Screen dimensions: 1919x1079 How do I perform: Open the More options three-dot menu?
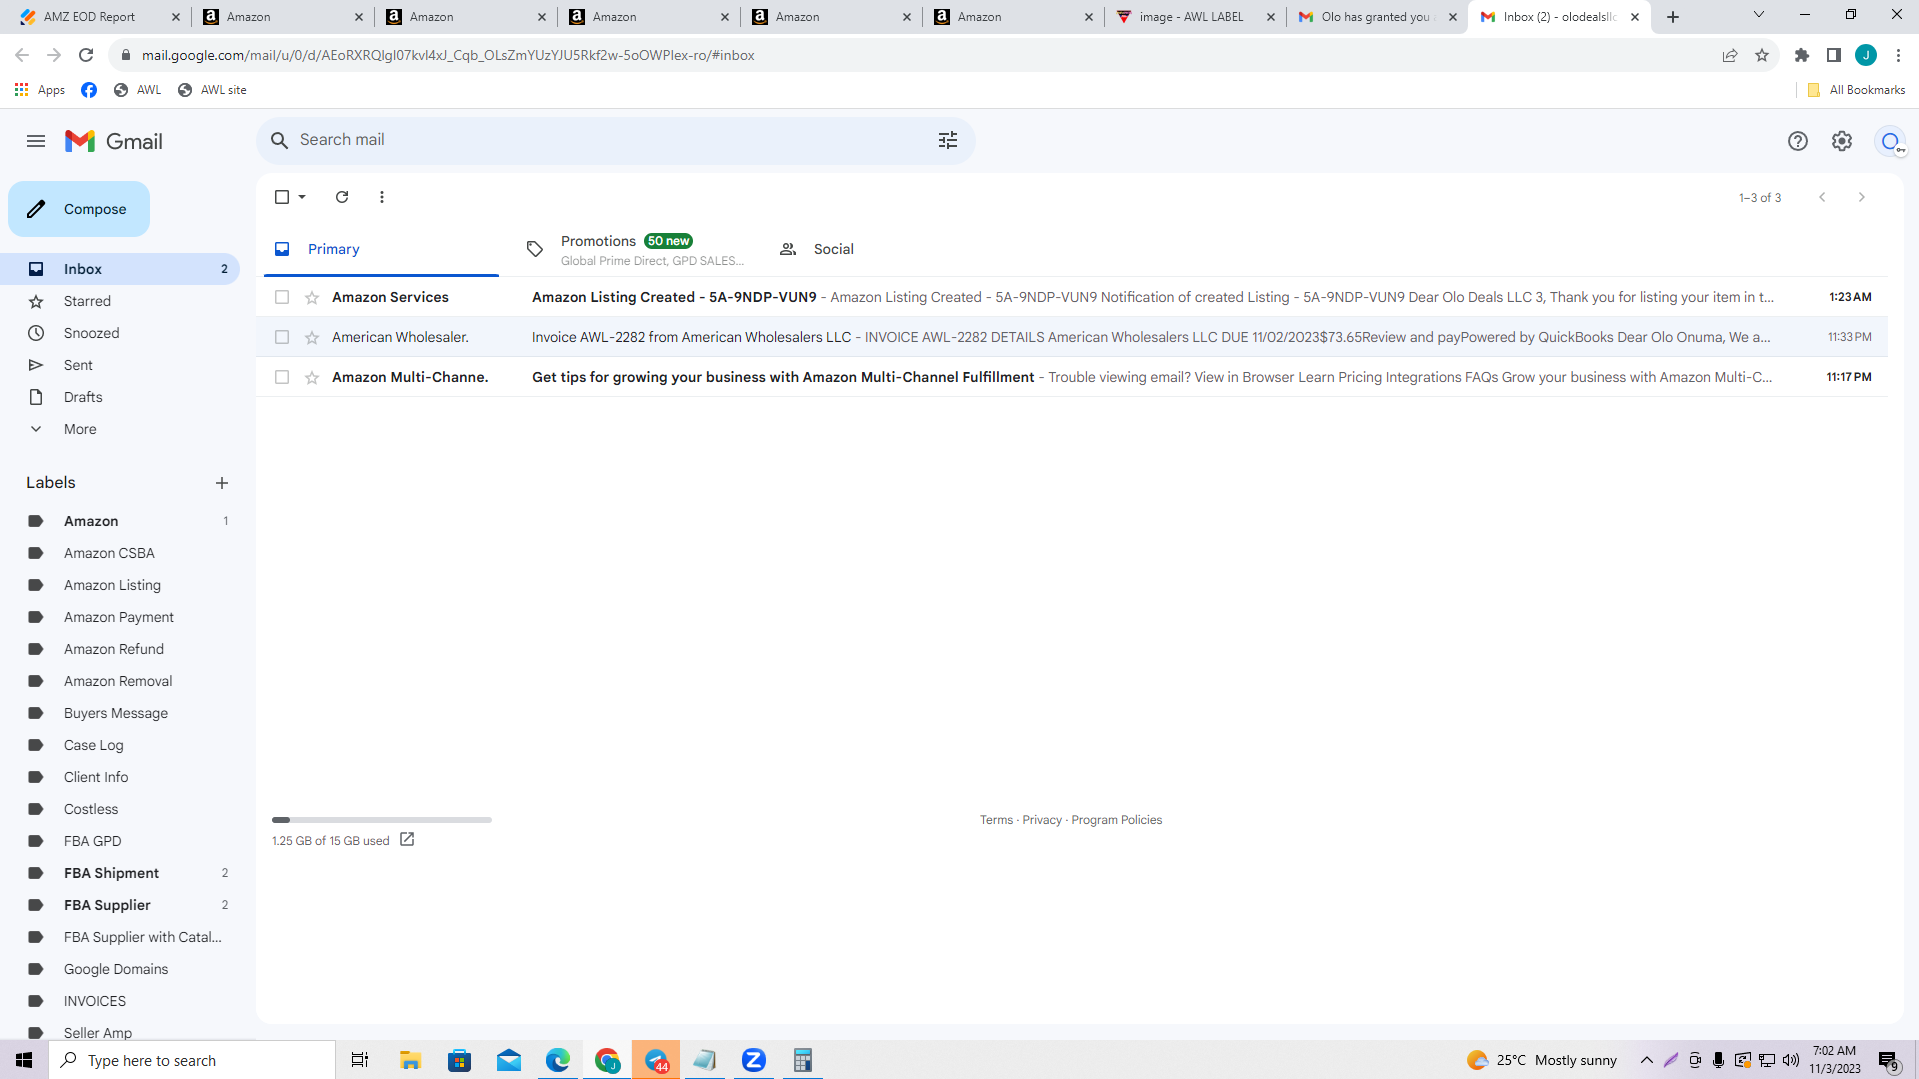382,197
